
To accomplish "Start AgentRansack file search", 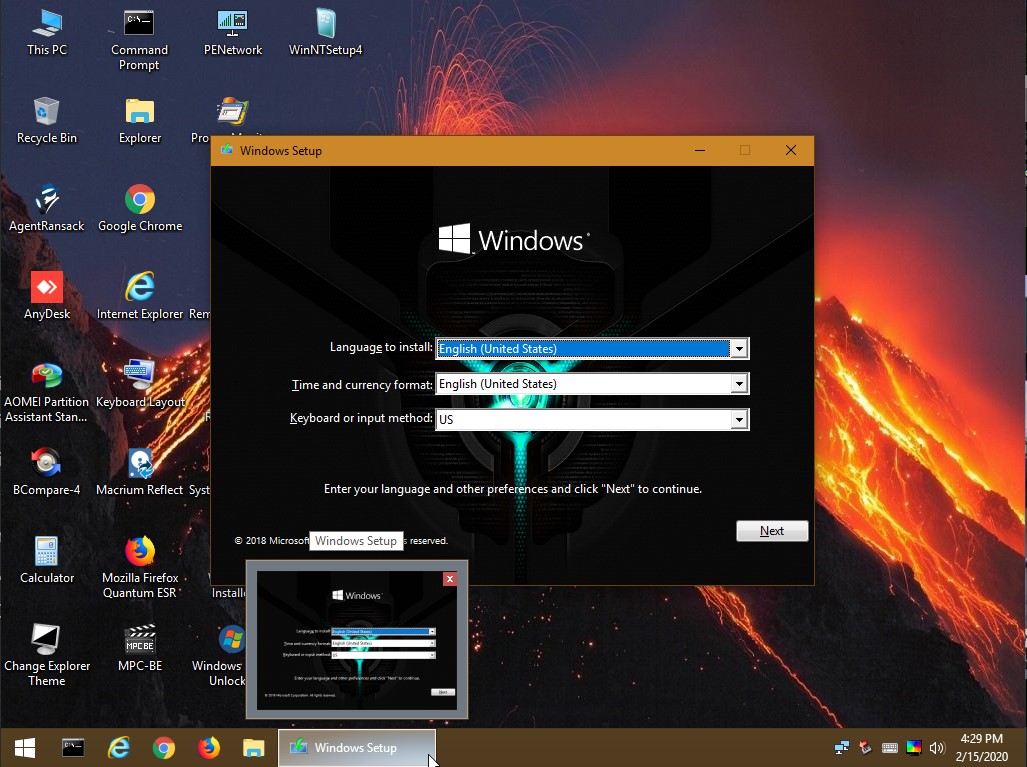I will click(46, 200).
